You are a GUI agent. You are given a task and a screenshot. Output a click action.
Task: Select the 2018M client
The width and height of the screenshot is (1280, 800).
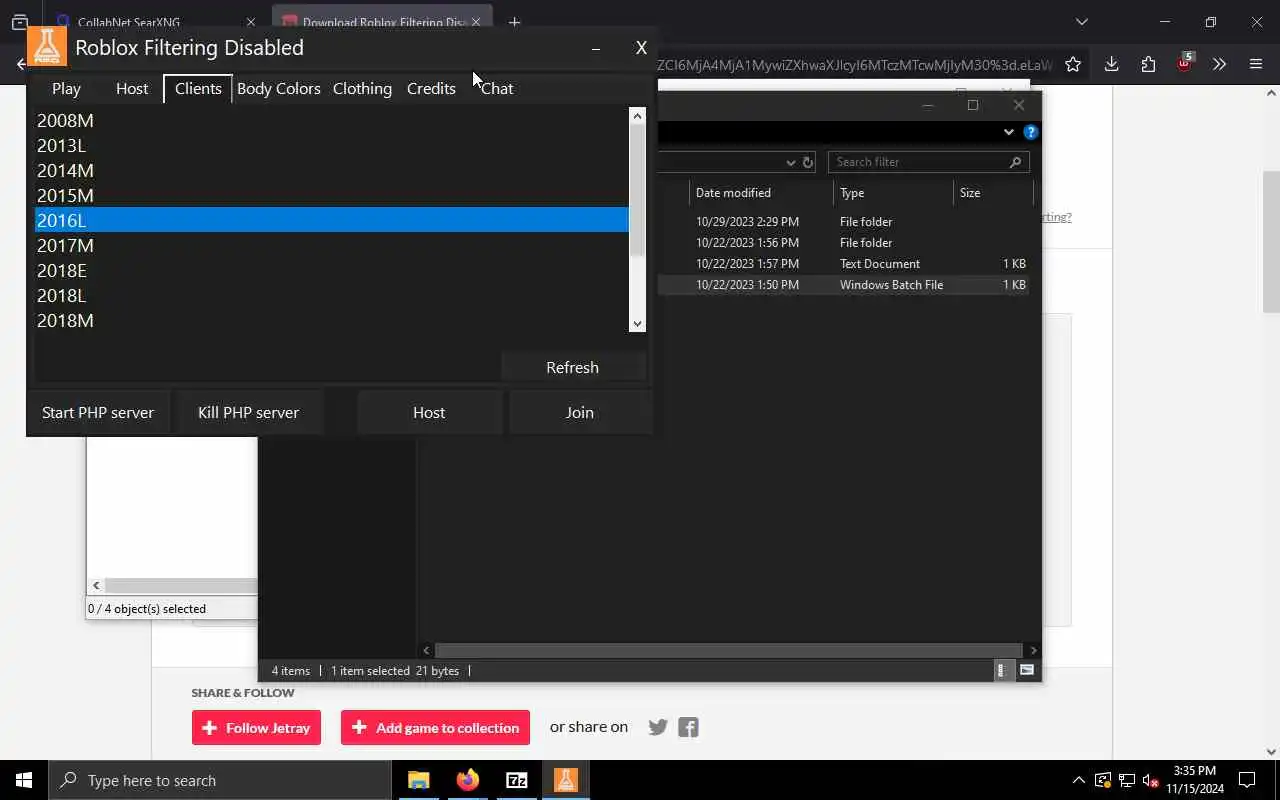click(331, 320)
